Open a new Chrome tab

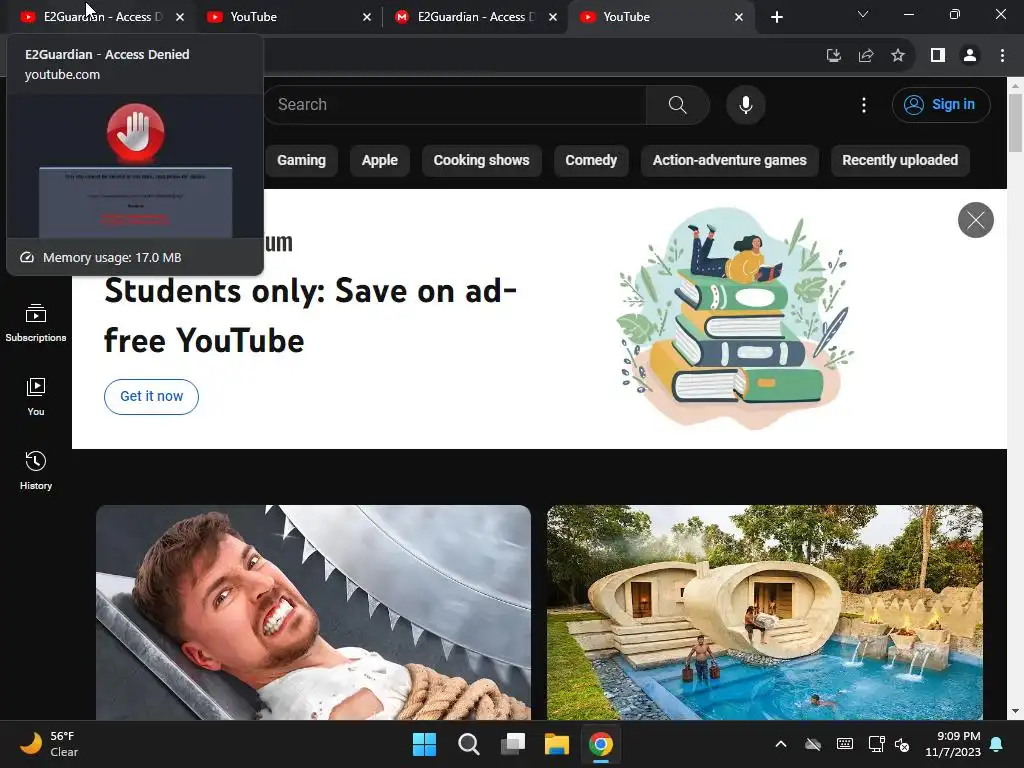(776, 17)
